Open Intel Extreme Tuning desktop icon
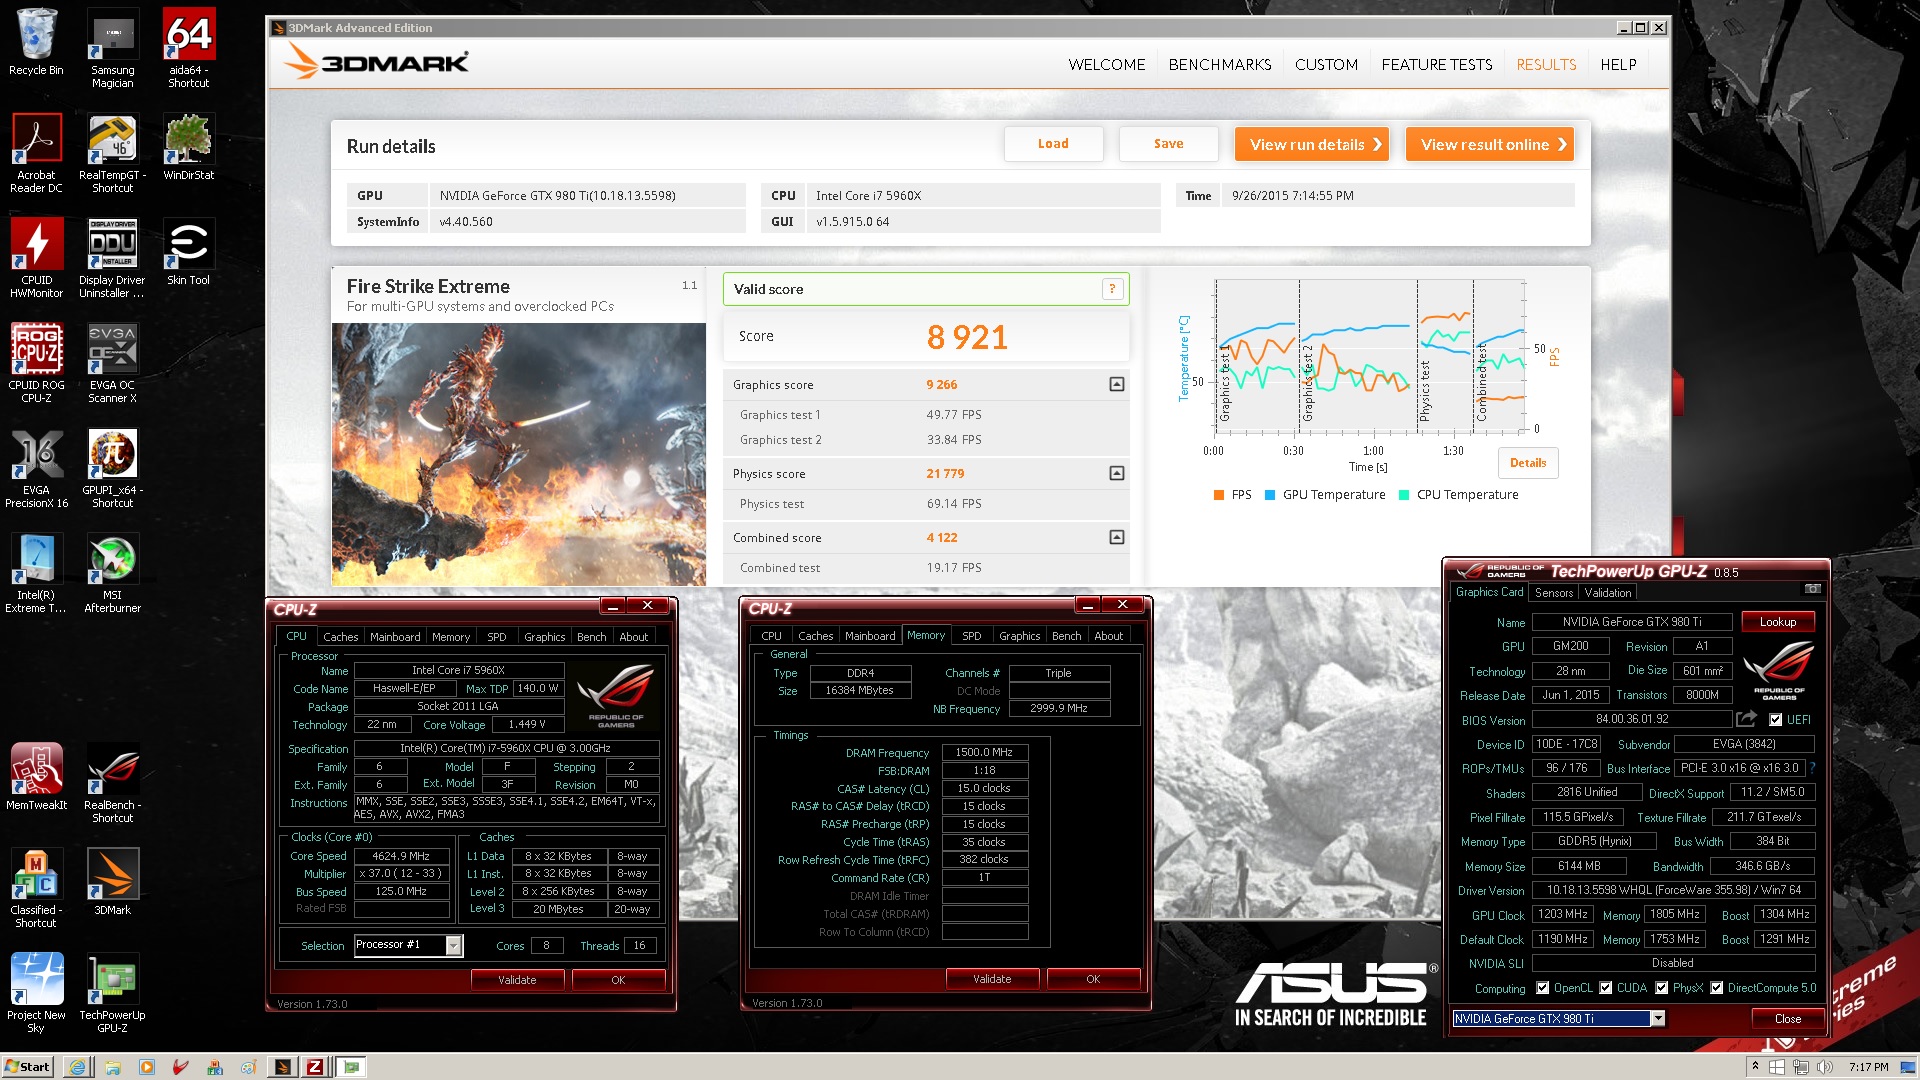 coord(36,573)
